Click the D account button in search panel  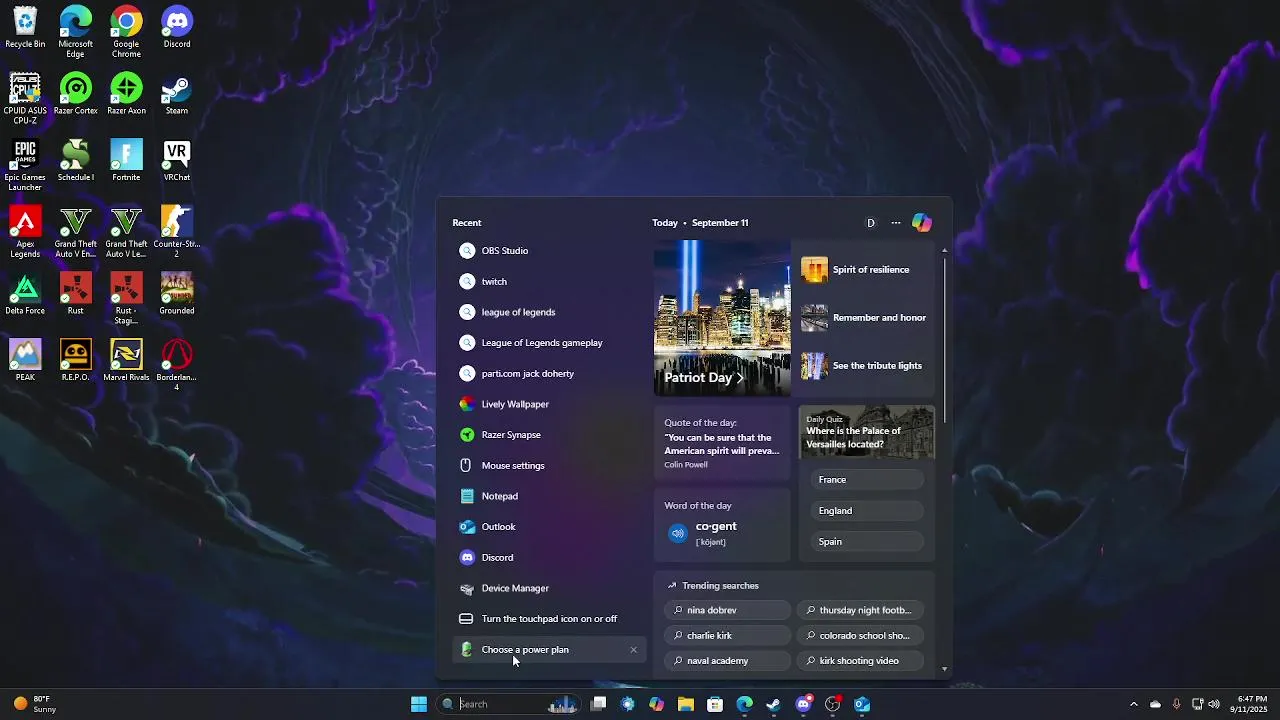pyautogui.click(x=870, y=223)
